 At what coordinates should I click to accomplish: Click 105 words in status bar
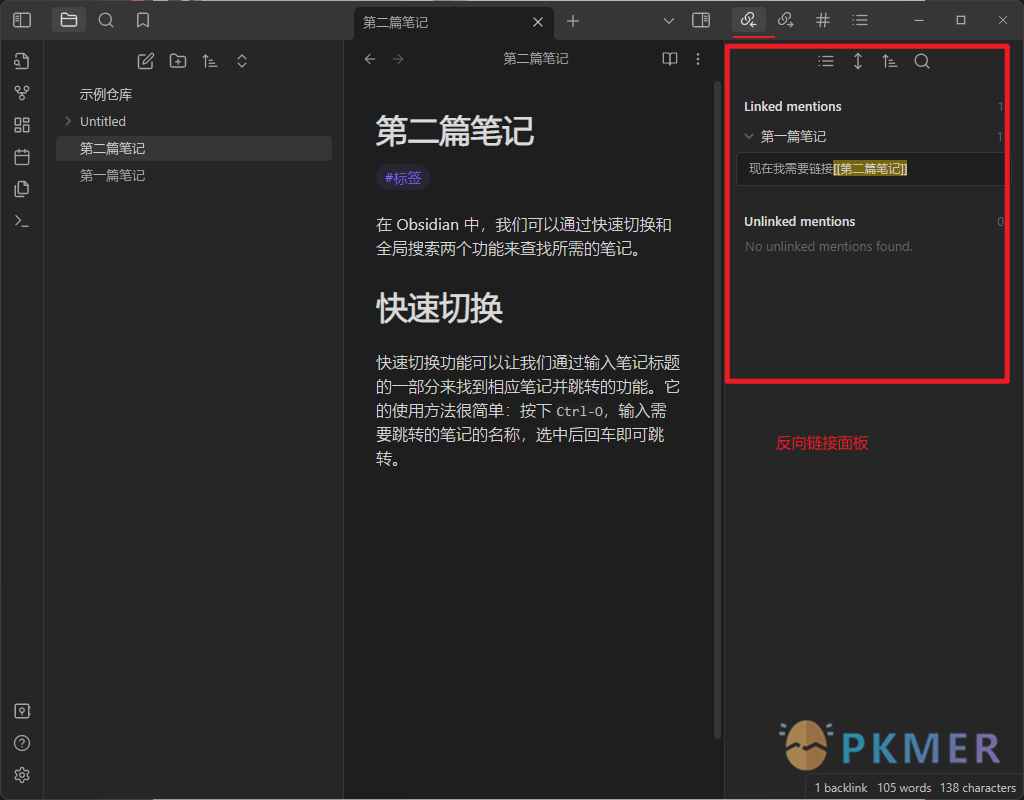pos(904,788)
